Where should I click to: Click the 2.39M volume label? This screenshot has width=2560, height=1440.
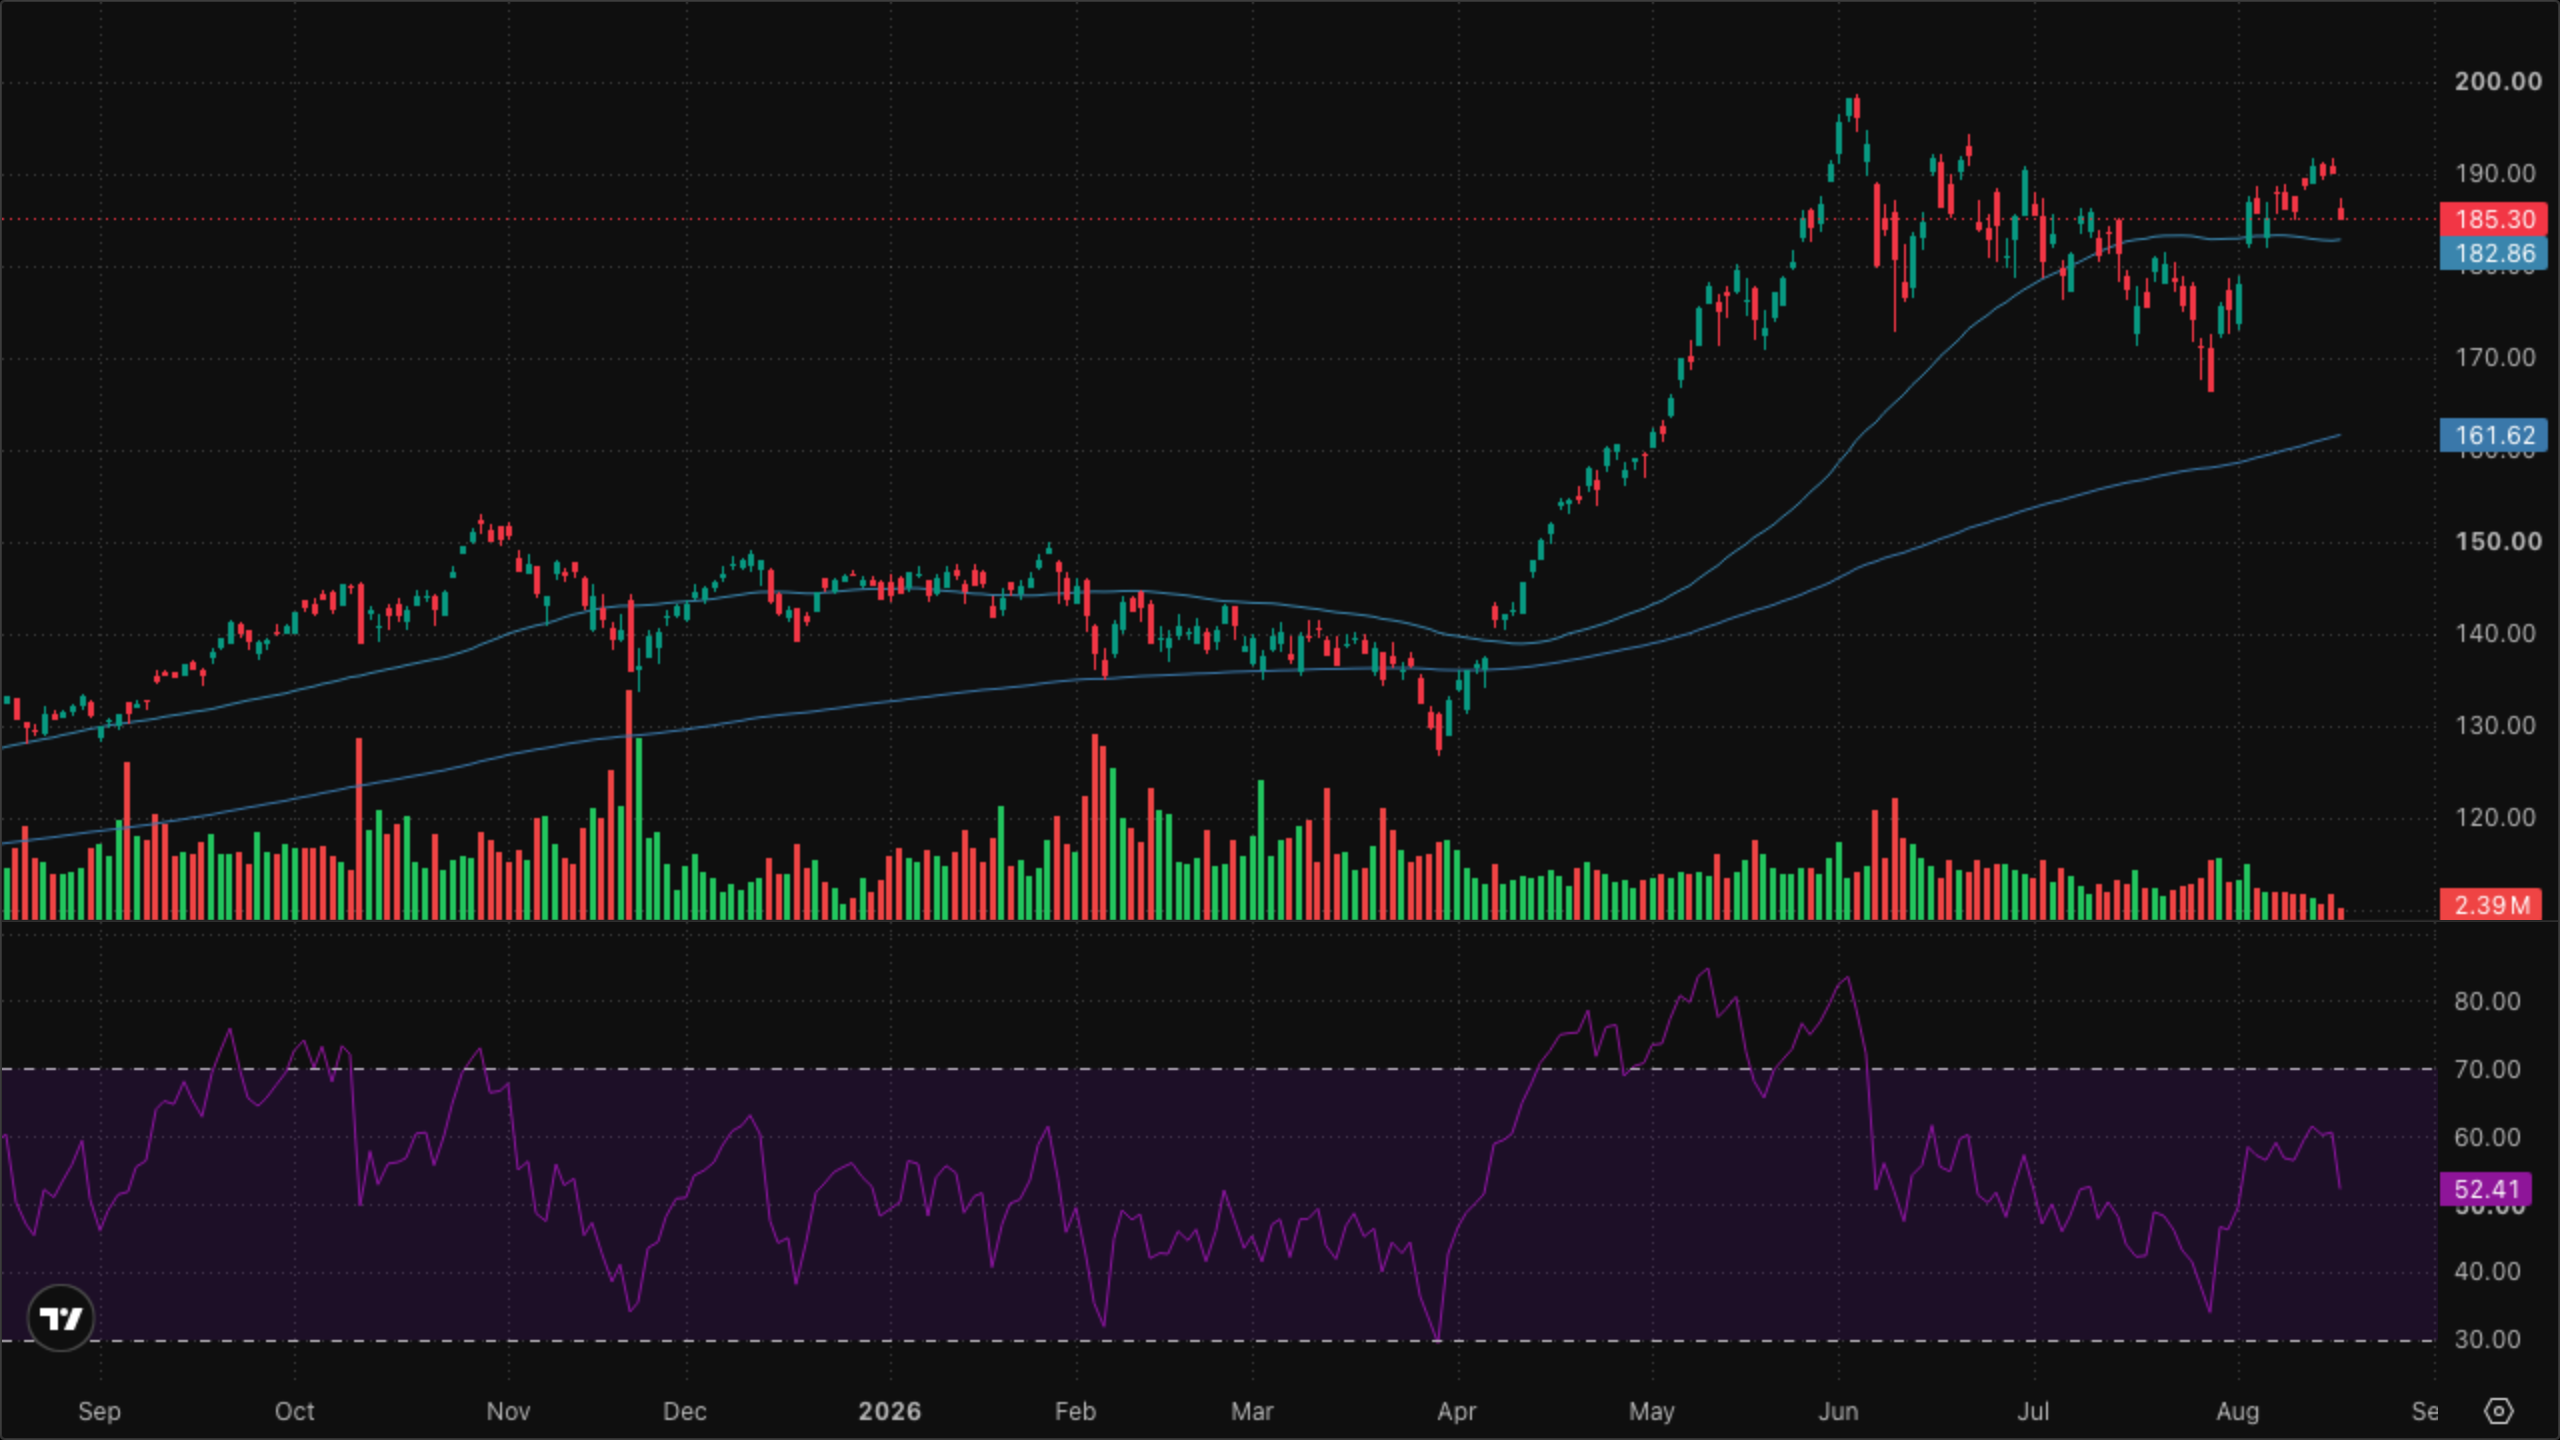[x=2491, y=905]
